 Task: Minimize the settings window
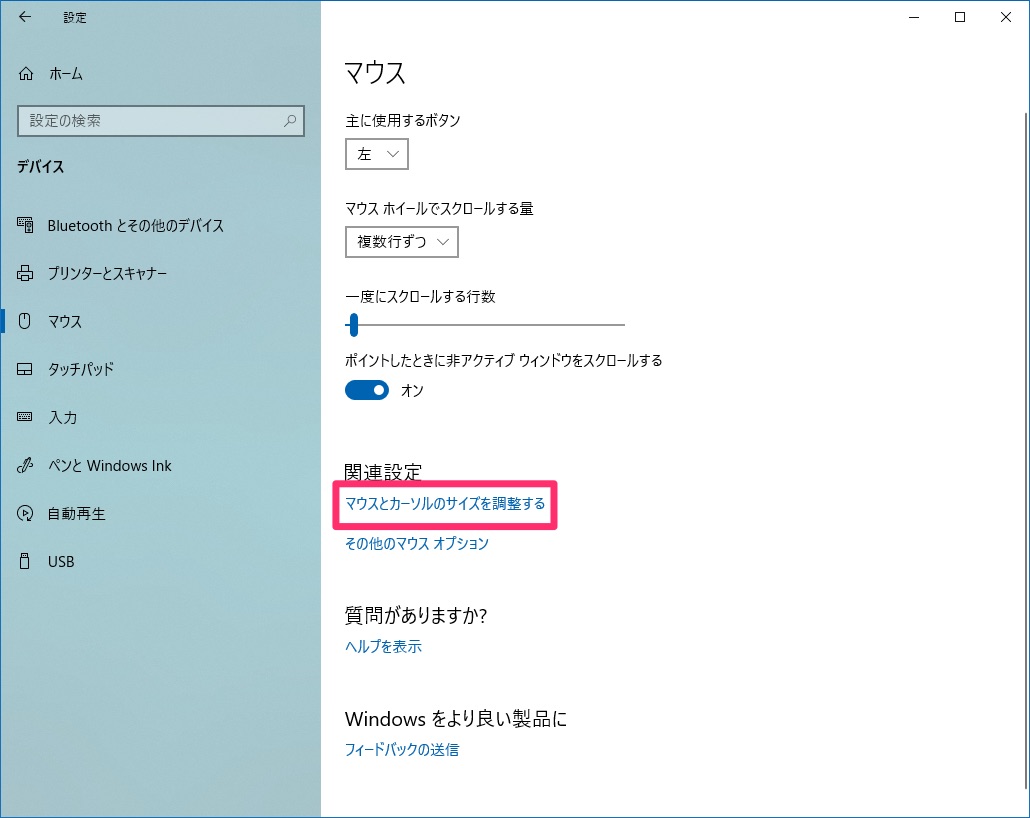(914, 17)
